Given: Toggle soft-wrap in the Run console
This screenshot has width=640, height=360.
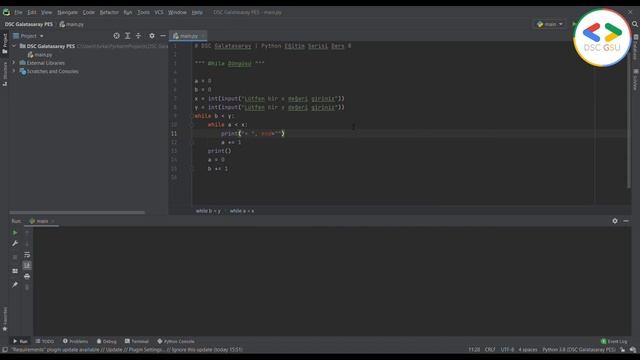Looking at the screenshot, I should [x=27, y=255].
